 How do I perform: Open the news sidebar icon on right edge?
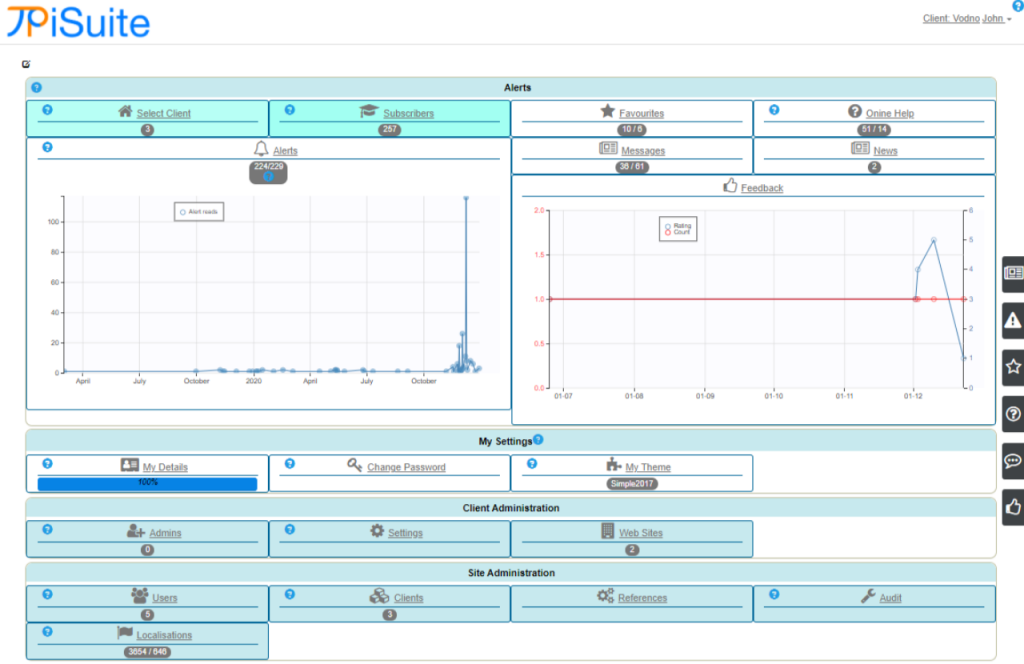(x=1012, y=273)
